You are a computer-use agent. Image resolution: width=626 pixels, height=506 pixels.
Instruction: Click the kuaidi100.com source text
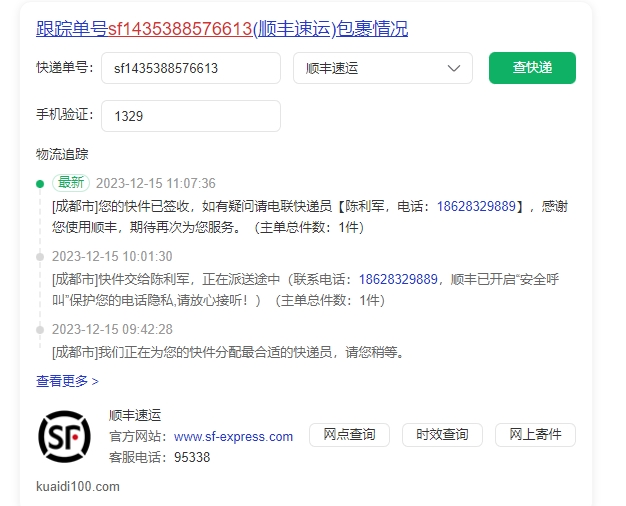coord(78,486)
